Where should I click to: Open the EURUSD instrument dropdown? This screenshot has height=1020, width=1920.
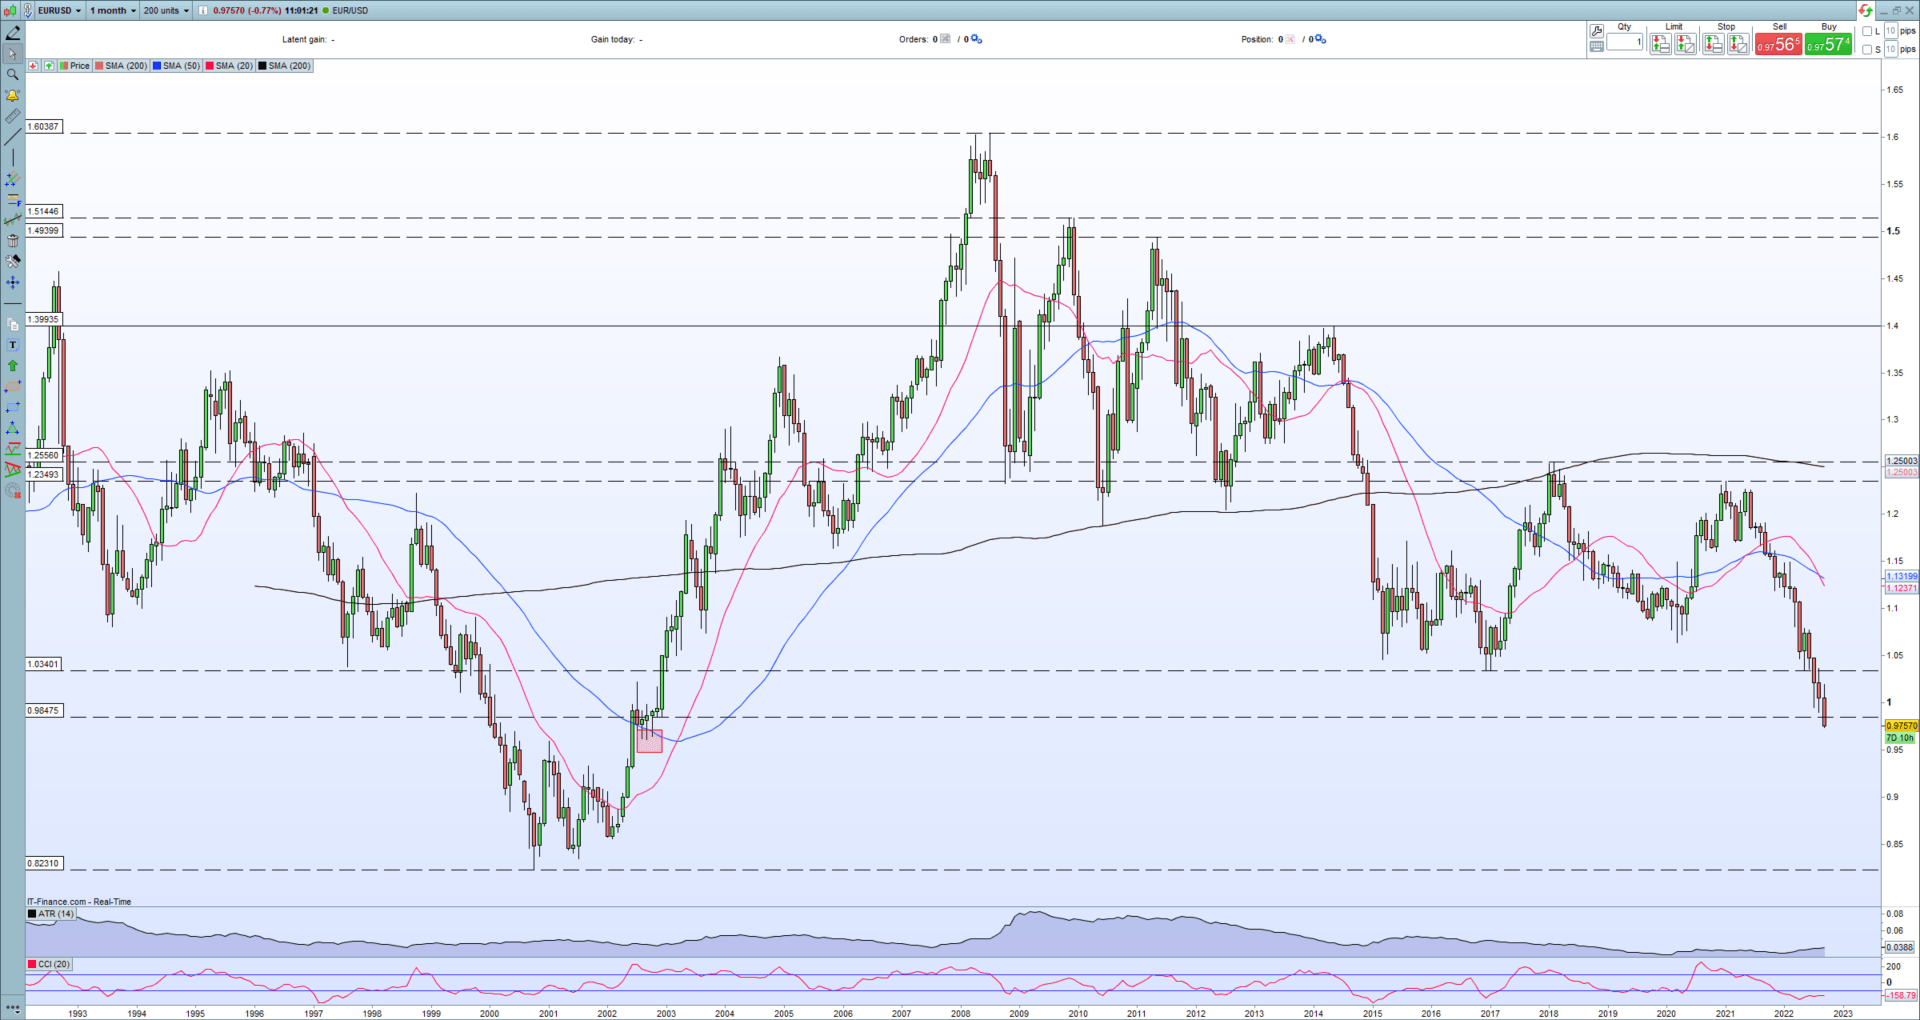[59, 10]
